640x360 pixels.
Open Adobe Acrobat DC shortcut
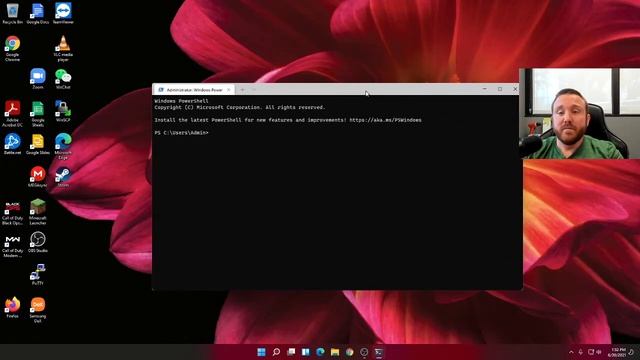tap(12, 113)
